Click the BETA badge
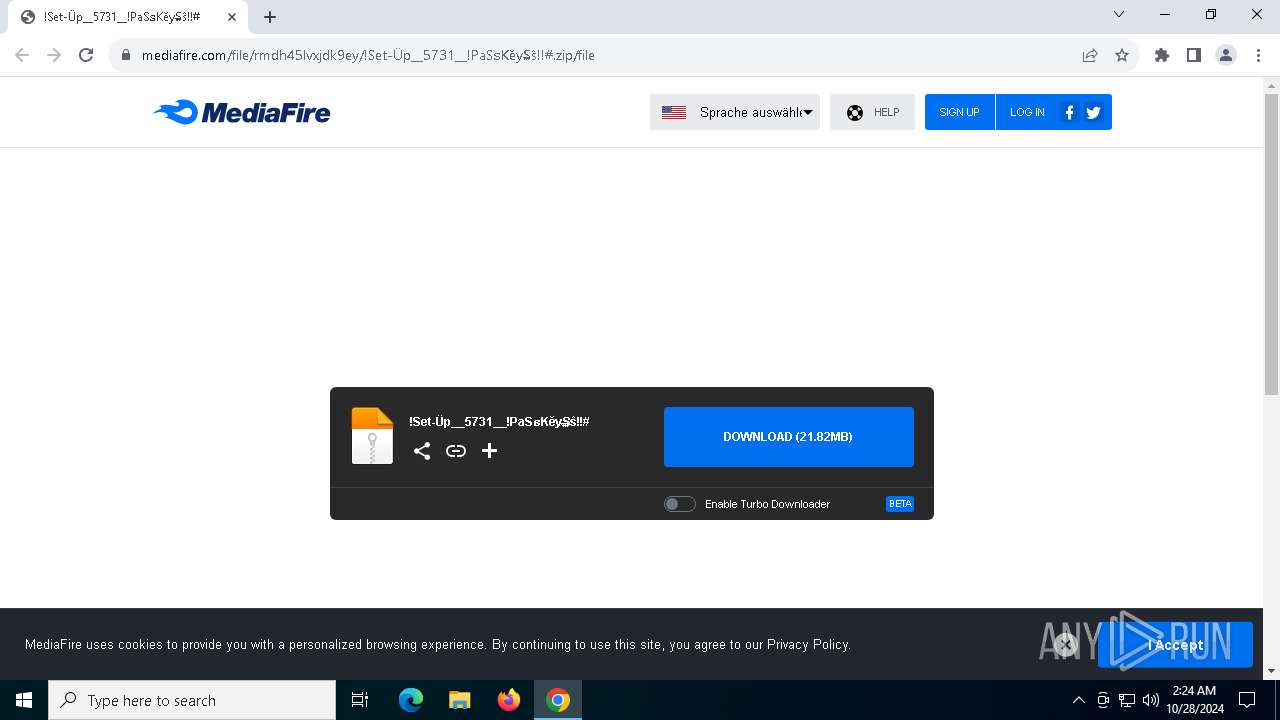This screenshot has height=720, width=1280. tap(900, 504)
